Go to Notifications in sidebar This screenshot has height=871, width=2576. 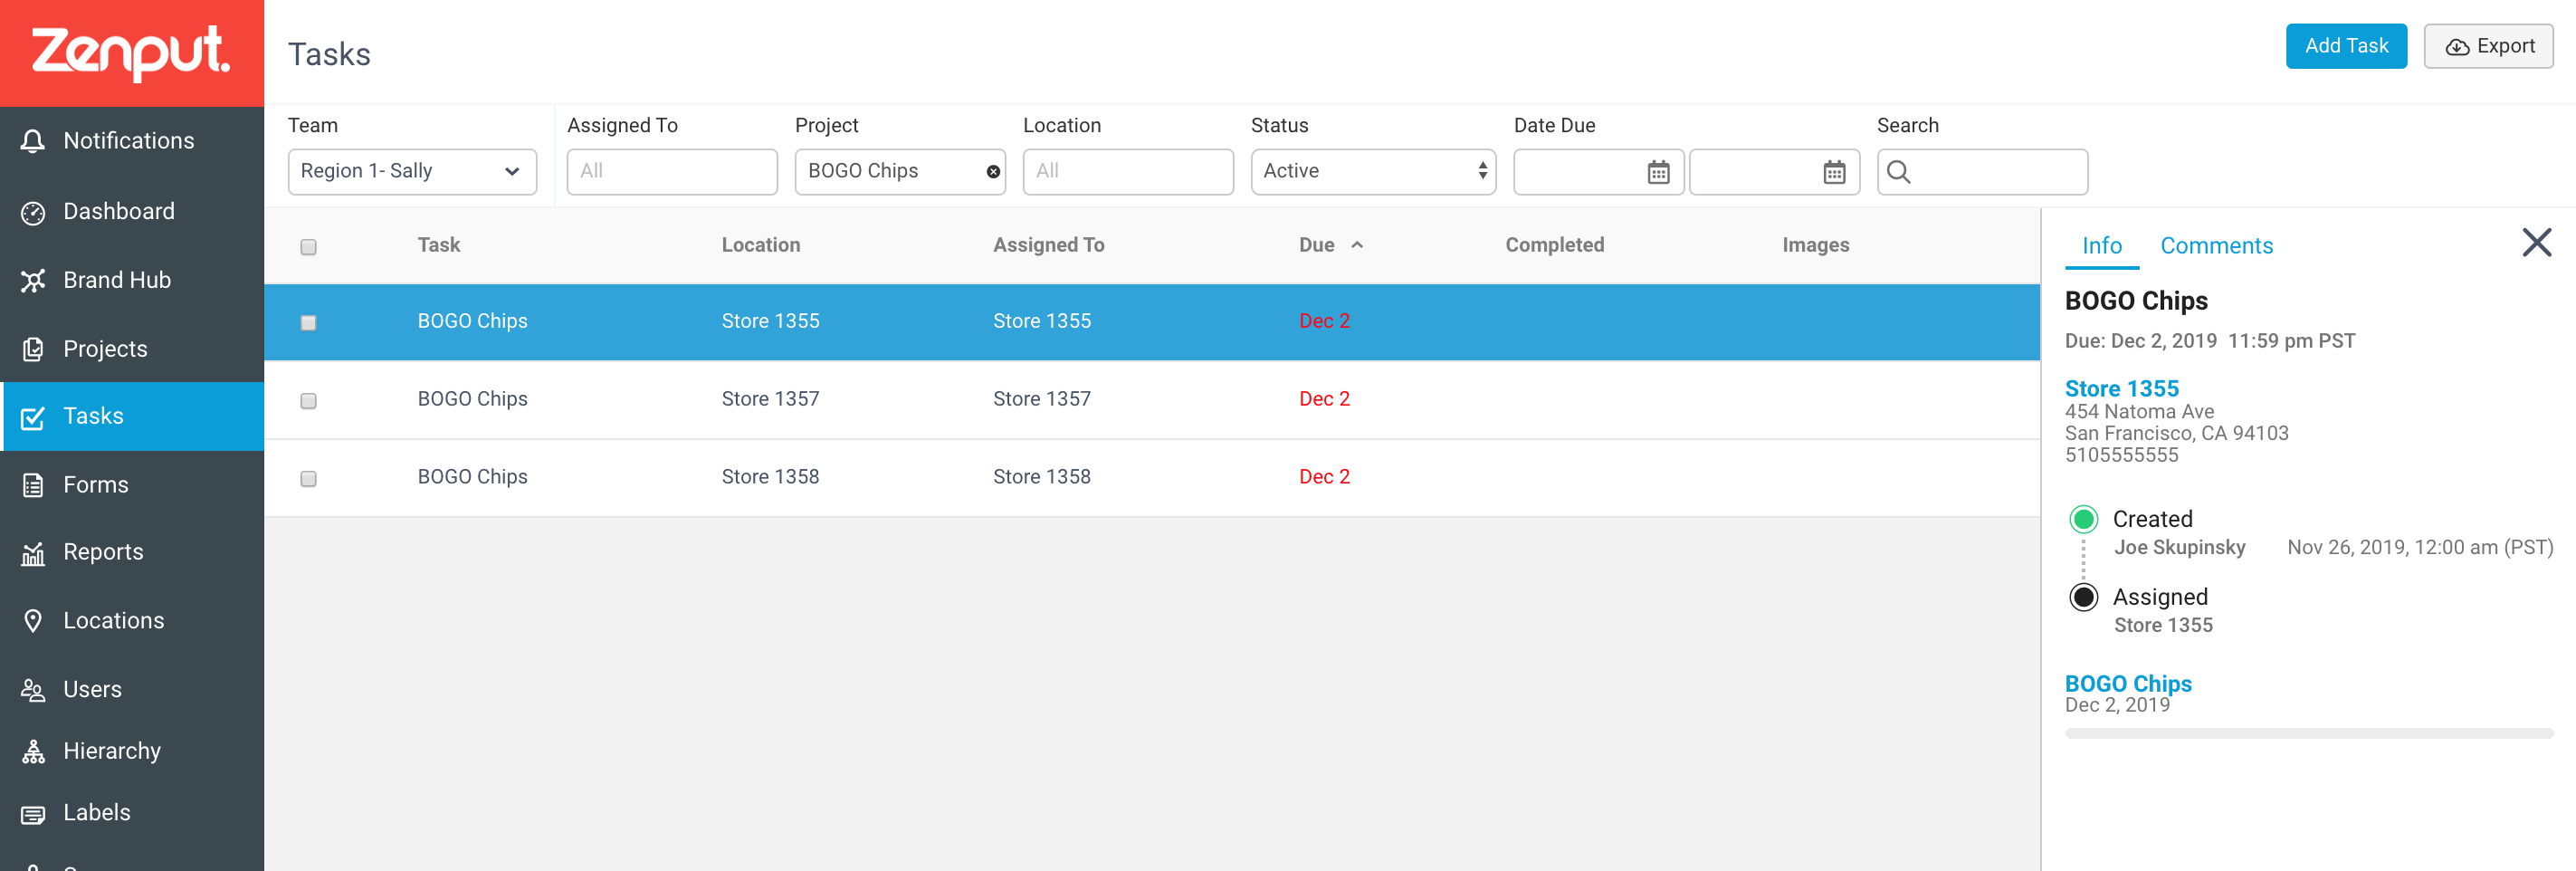[x=132, y=141]
